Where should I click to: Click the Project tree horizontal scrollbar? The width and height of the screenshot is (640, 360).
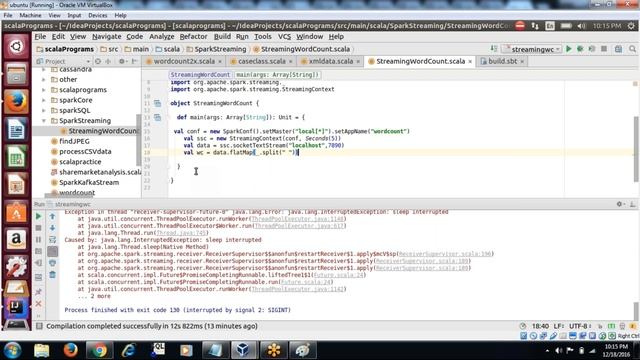point(68,195)
